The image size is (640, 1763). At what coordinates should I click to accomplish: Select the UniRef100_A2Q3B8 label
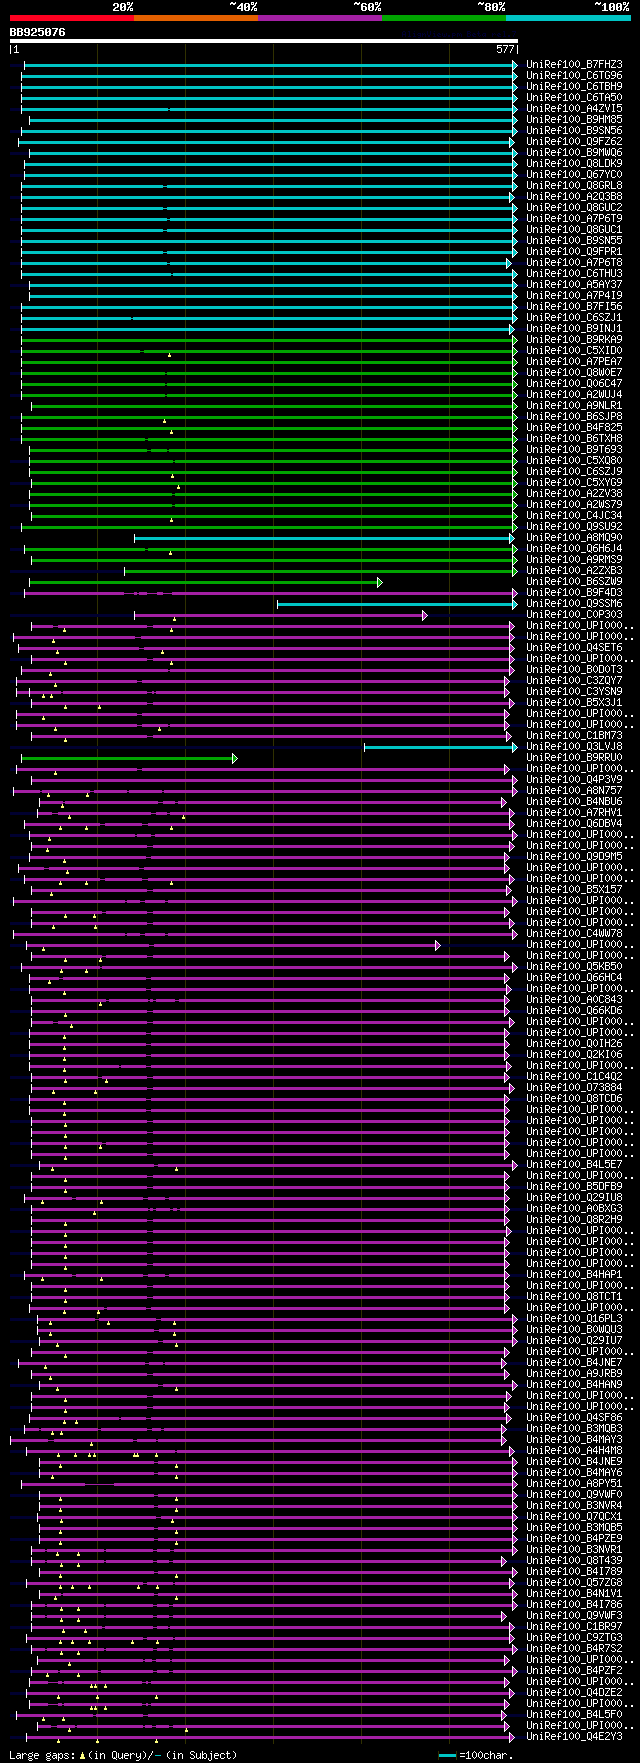(x=574, y=197)
